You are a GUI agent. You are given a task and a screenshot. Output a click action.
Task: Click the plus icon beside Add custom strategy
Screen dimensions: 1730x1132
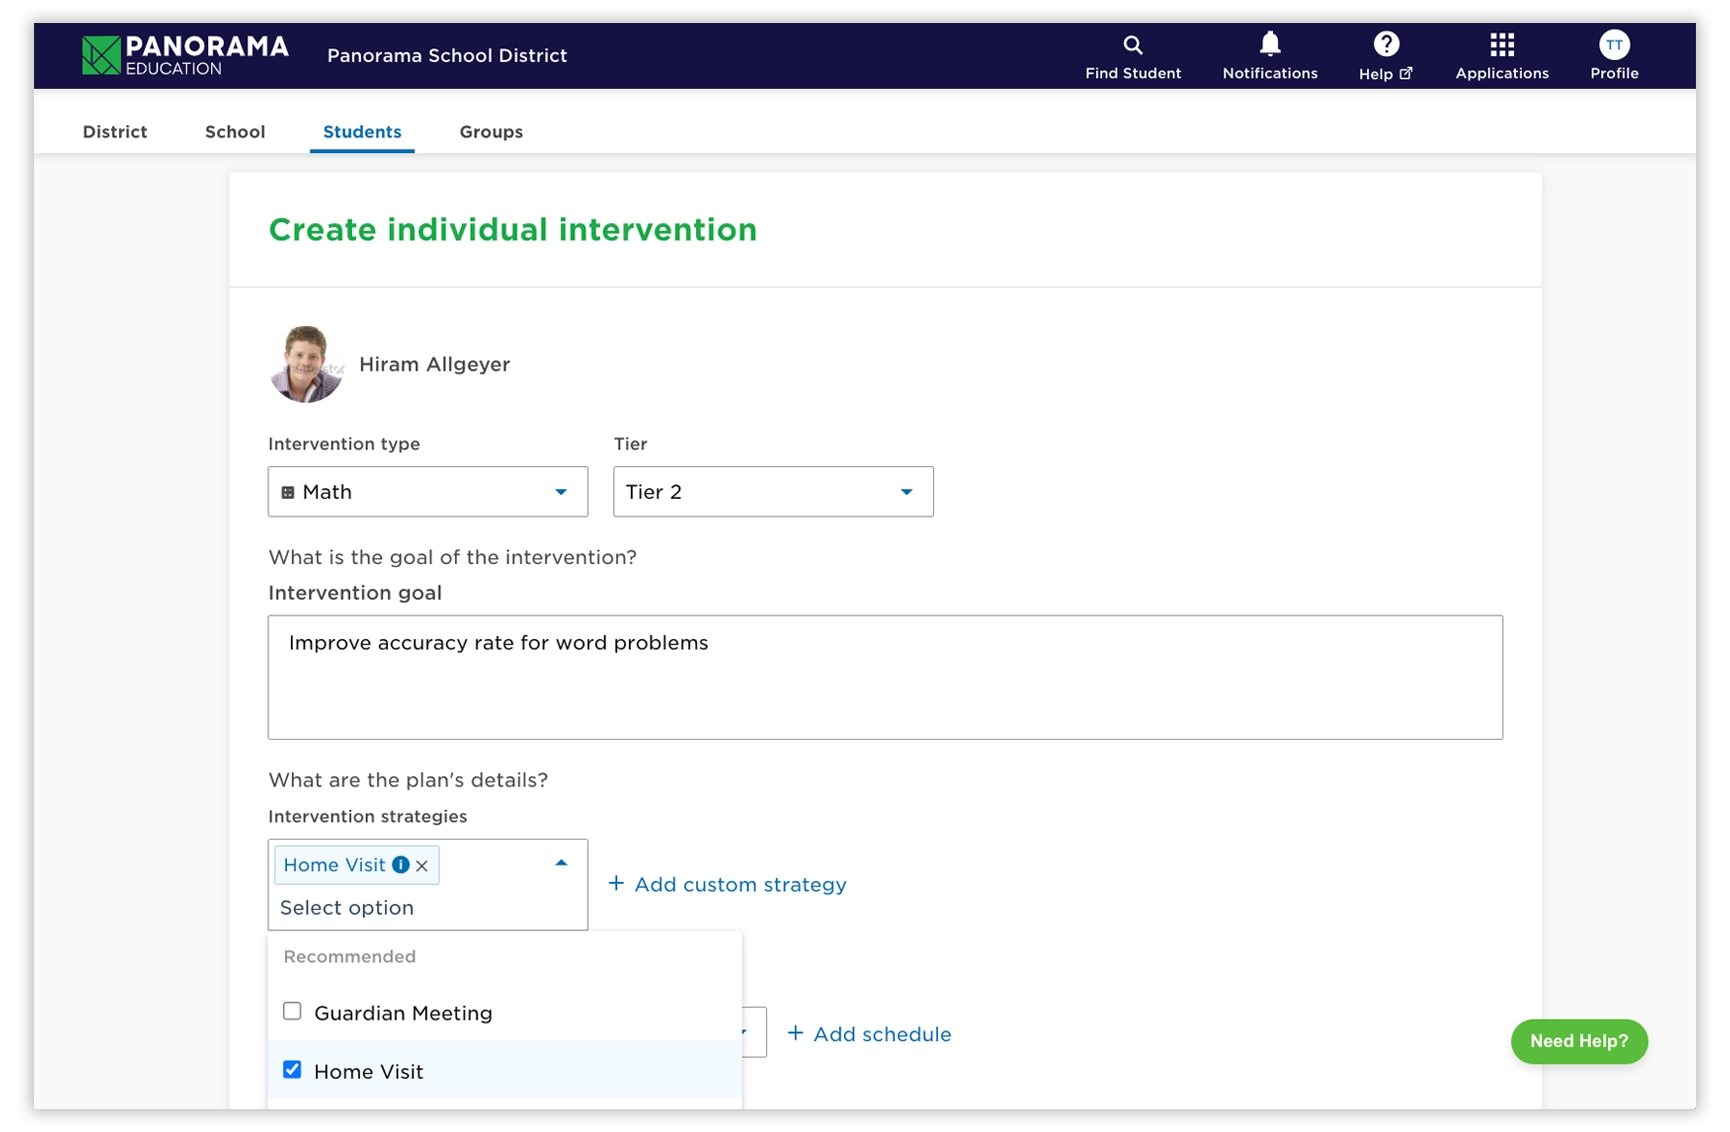tap(616, 883)
